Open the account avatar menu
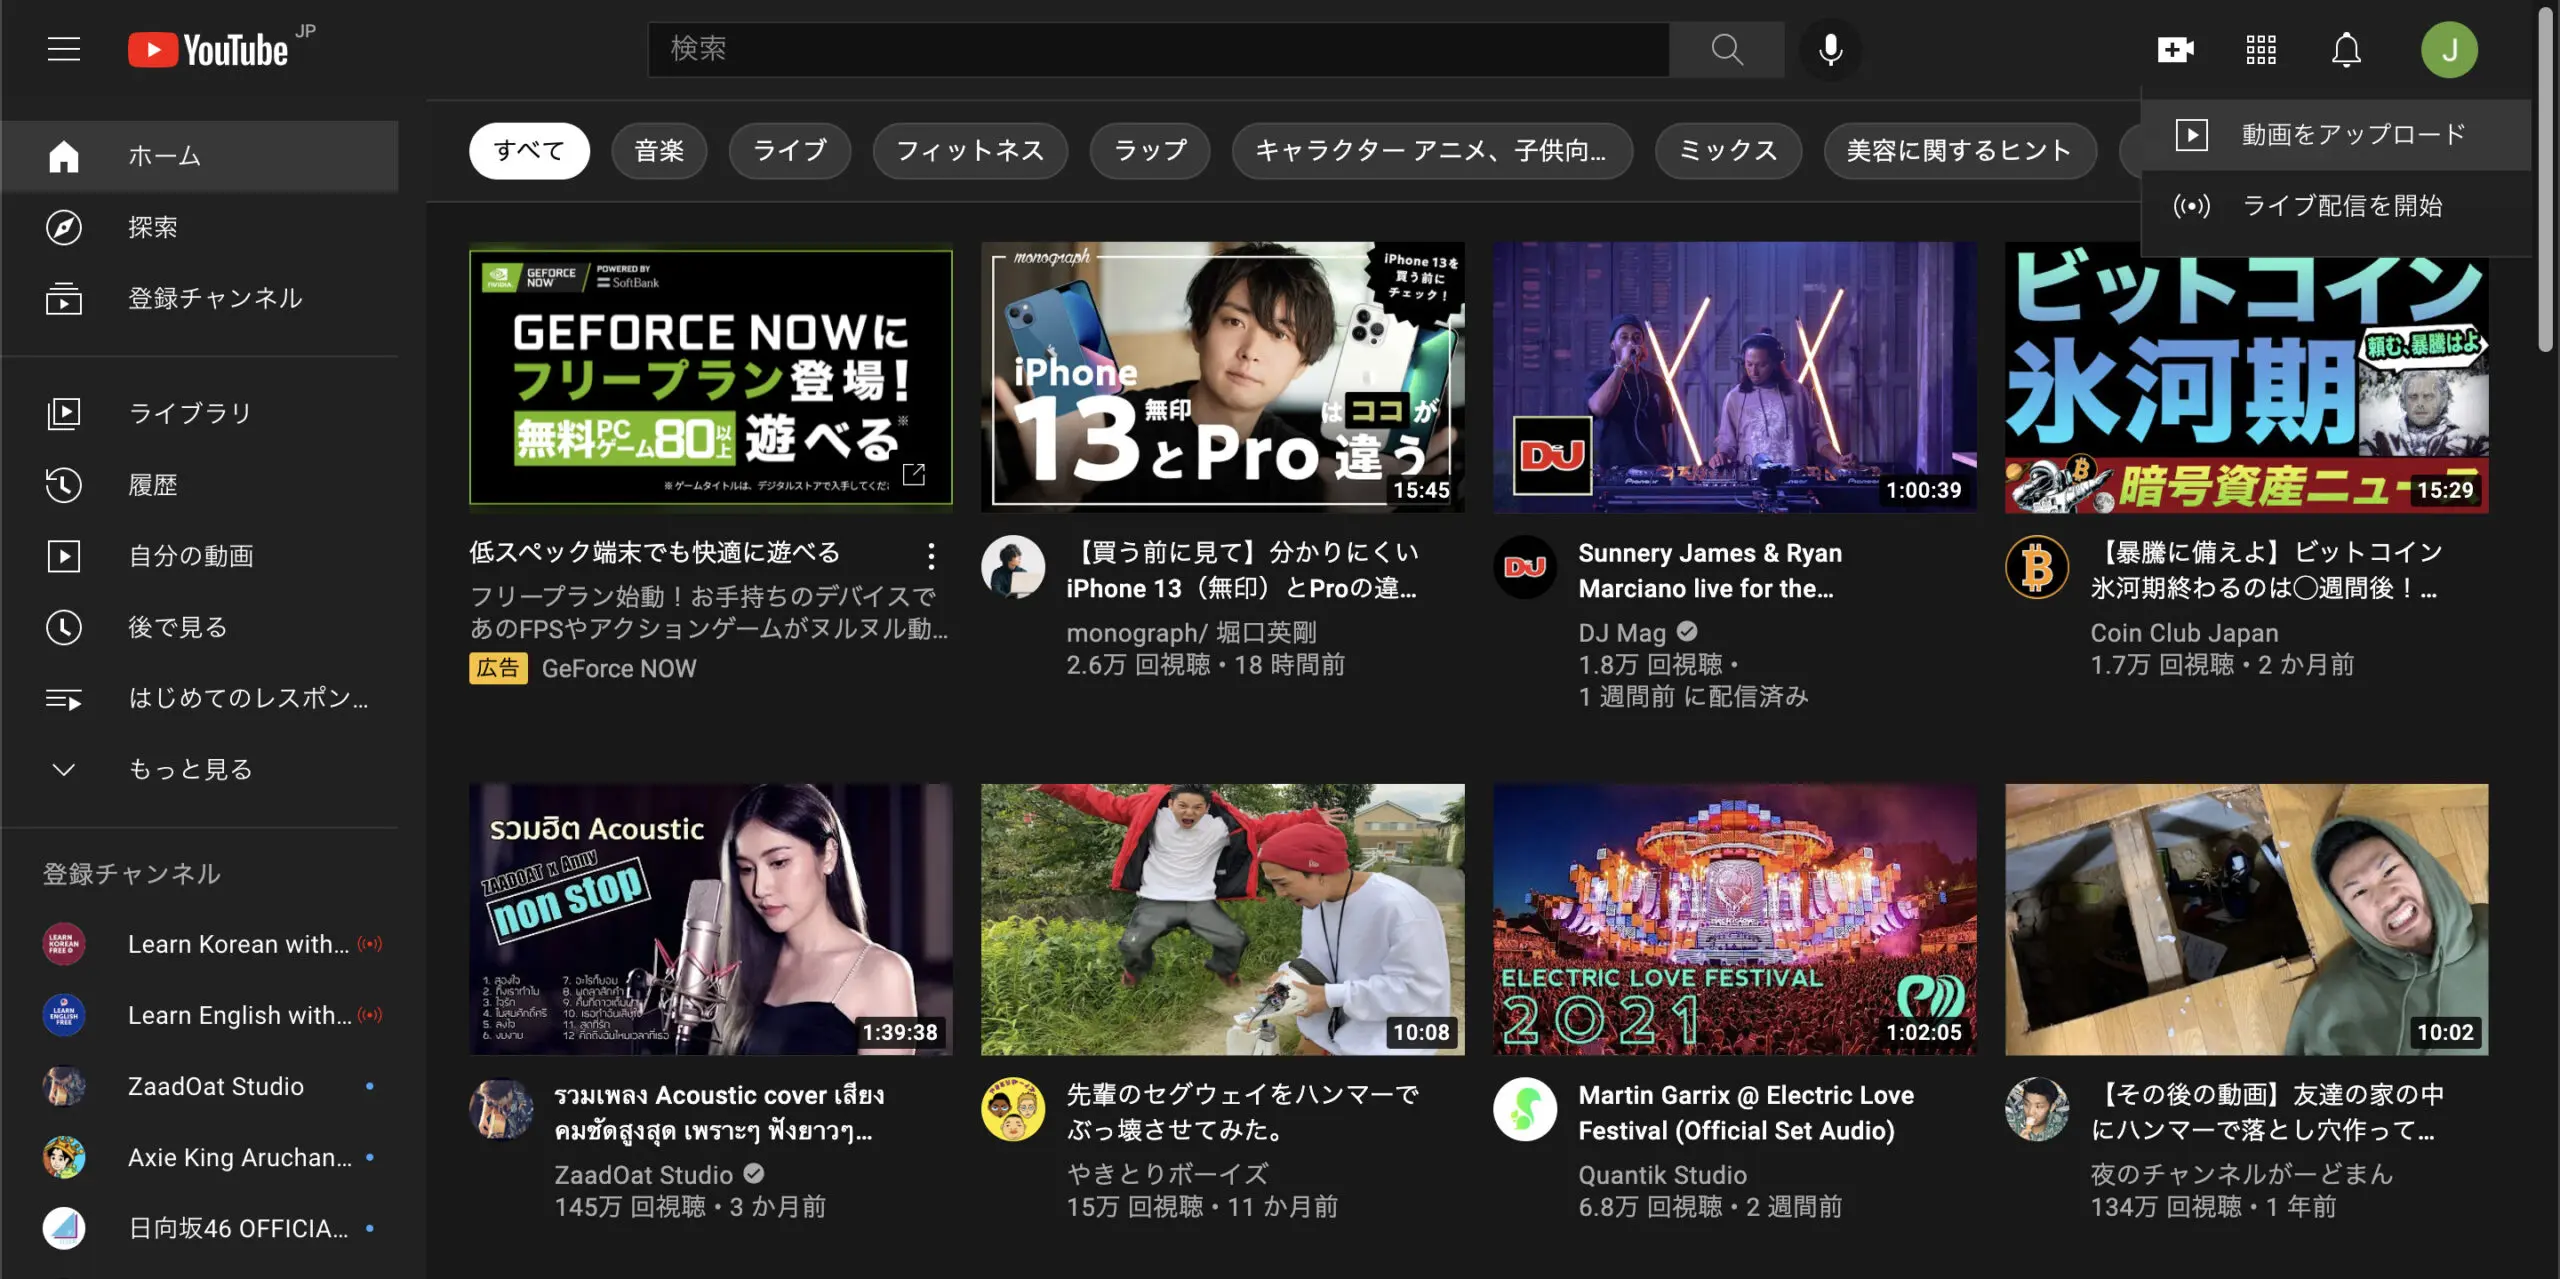 [x=2450, y=49]
